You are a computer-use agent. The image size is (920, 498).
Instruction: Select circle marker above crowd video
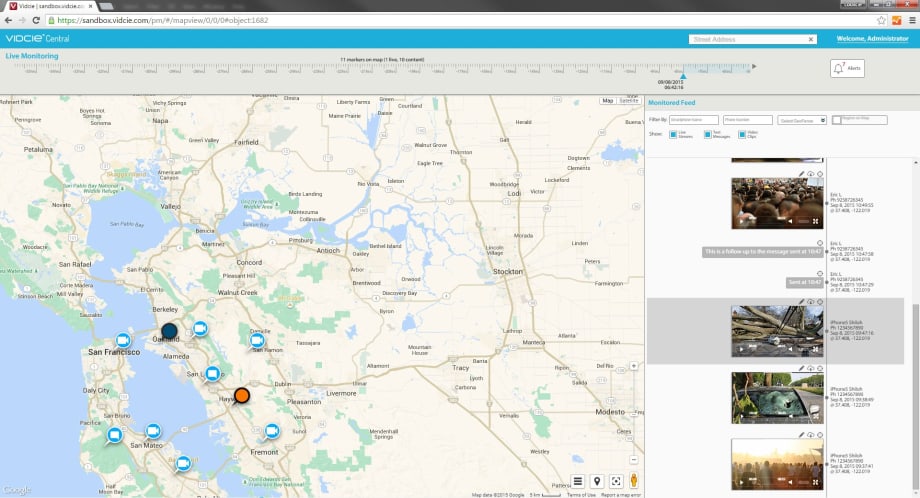coord(820,174)
